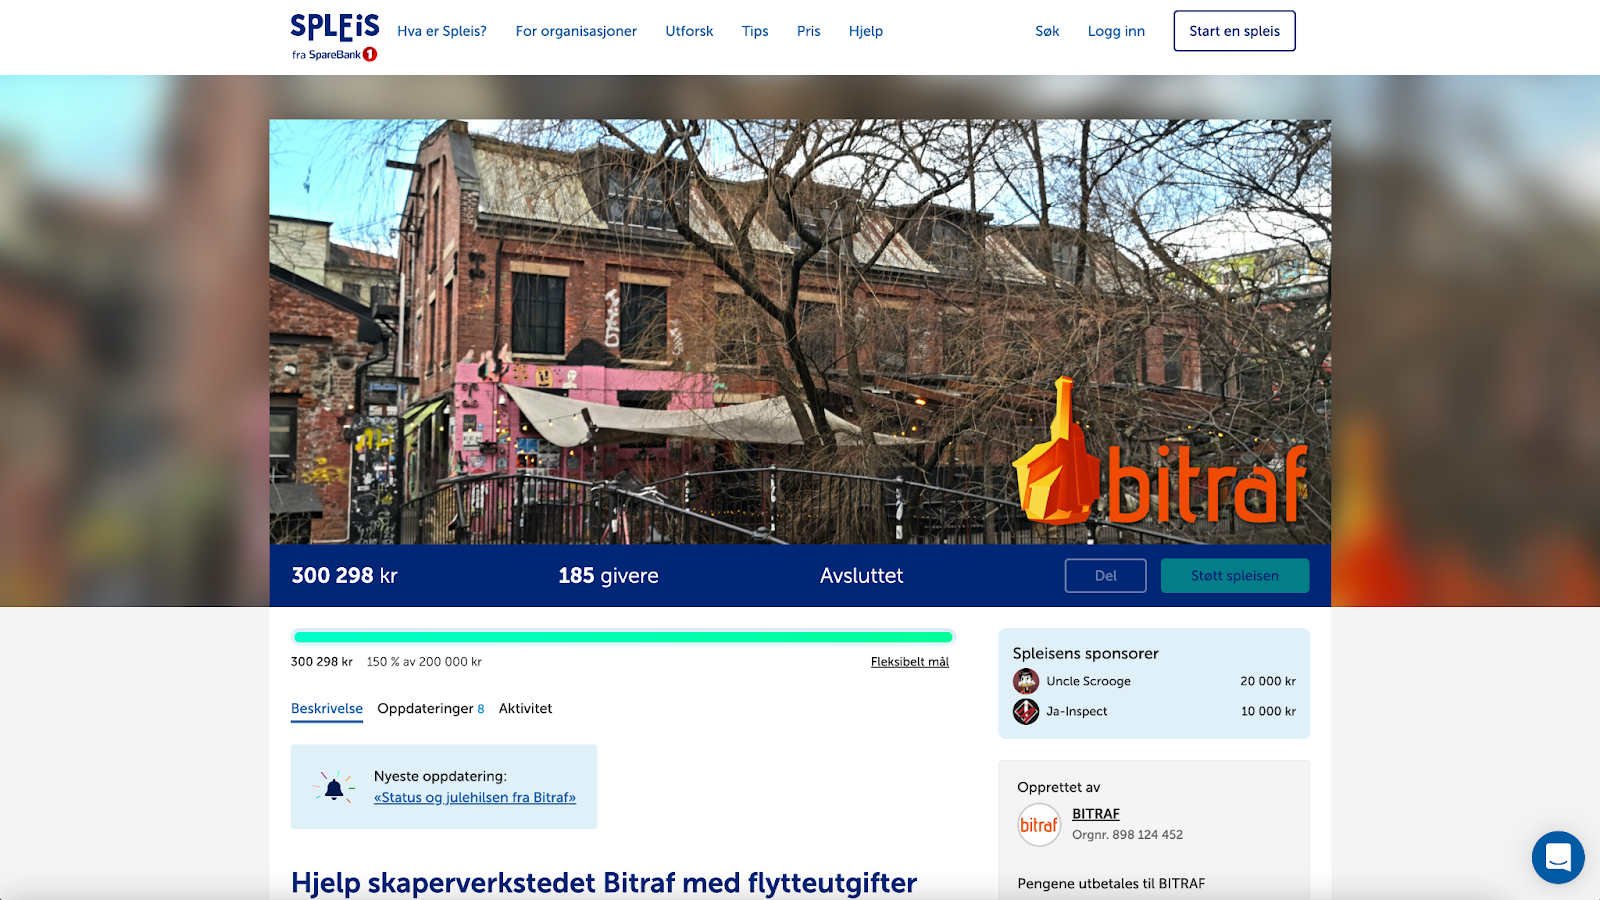
Task: Click 'Orgnr. 898 124 452' text
Action: click(x=1127, y=834)
